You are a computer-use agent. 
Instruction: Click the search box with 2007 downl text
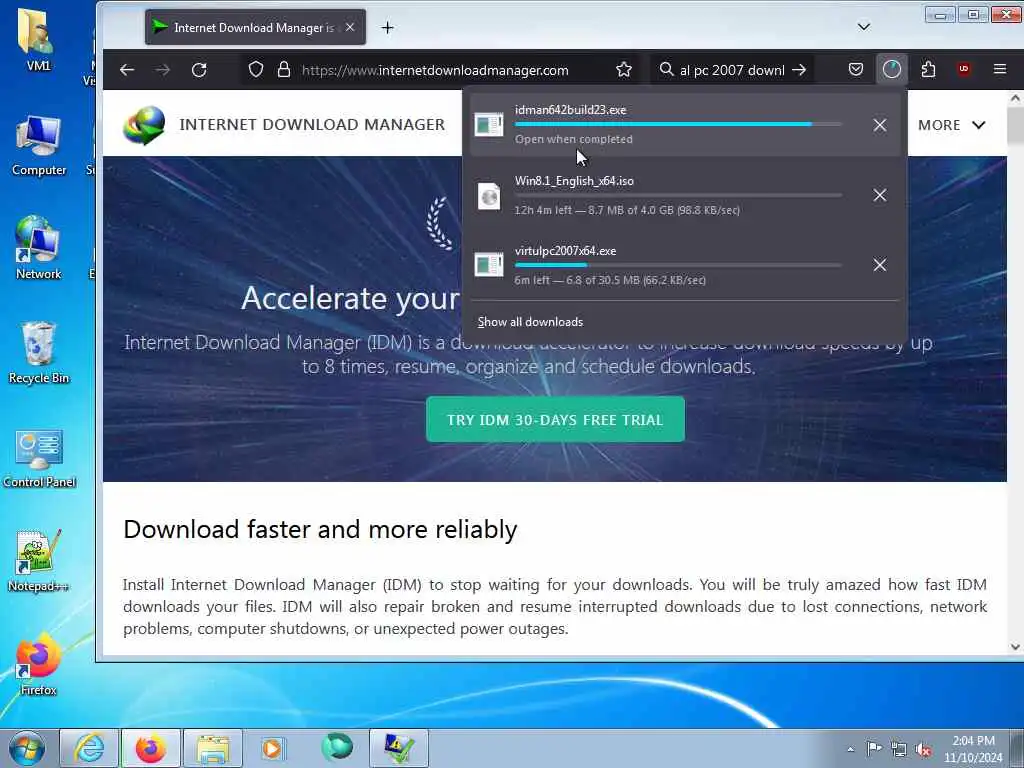click(x=731, y=70)
